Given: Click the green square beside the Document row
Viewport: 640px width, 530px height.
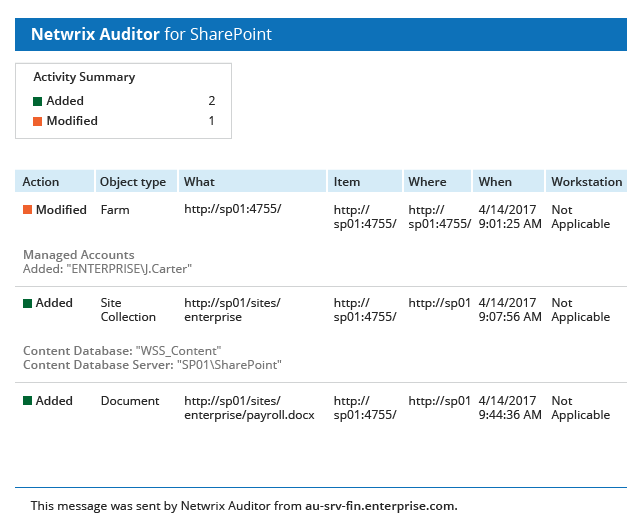Looking at the screenshot, I should click(28, 401).
